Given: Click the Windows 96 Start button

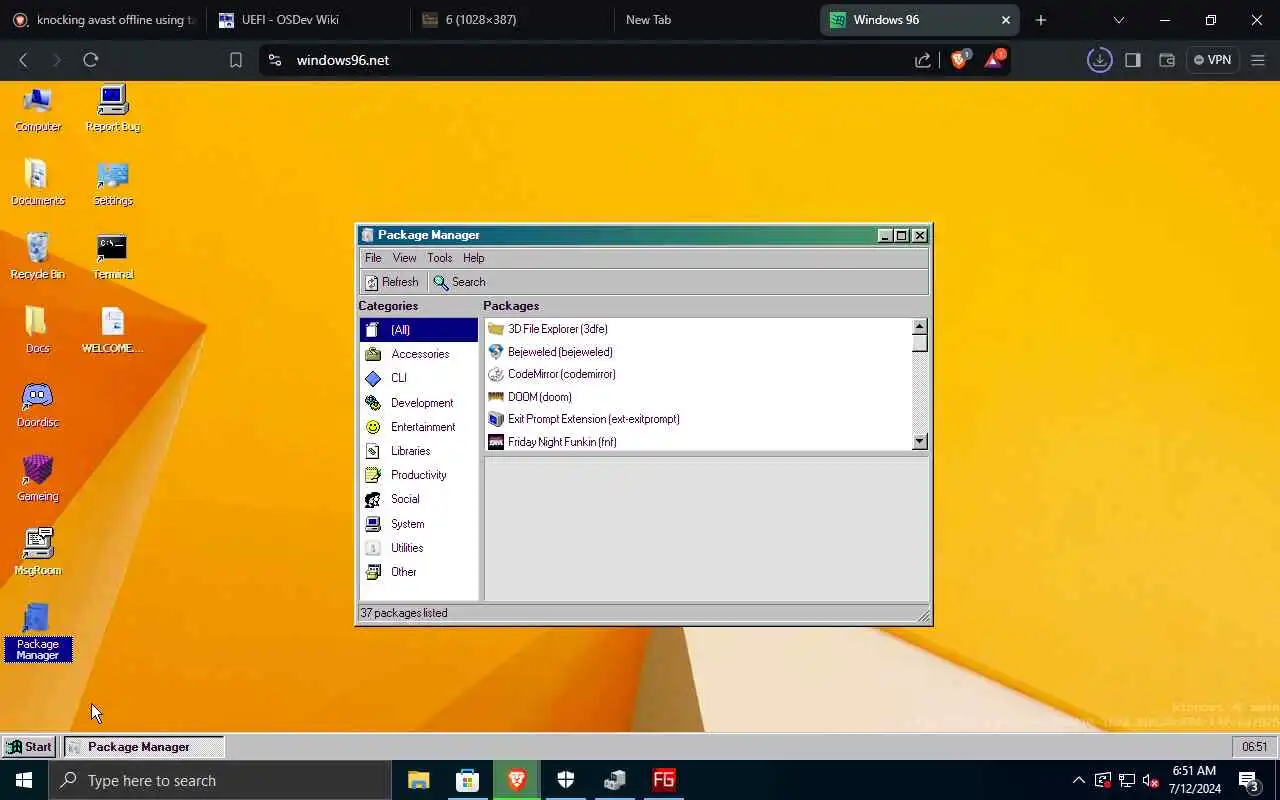Looking at the screenshot, I should (x=29, y=746).
